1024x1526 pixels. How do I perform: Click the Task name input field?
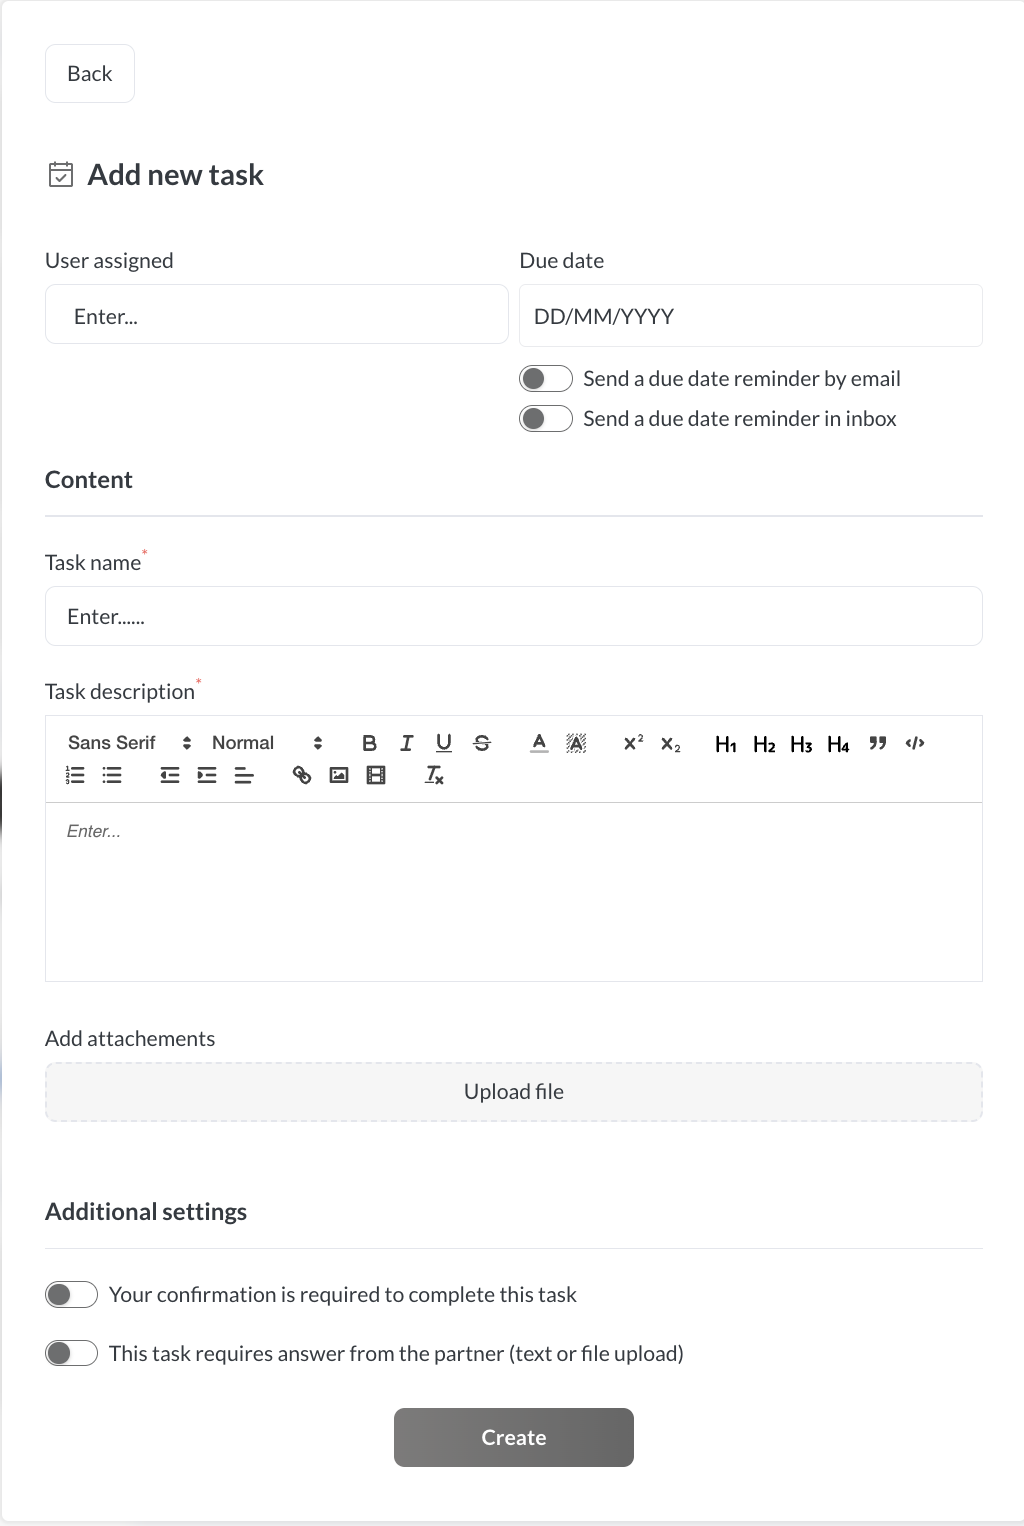(514, 617)
